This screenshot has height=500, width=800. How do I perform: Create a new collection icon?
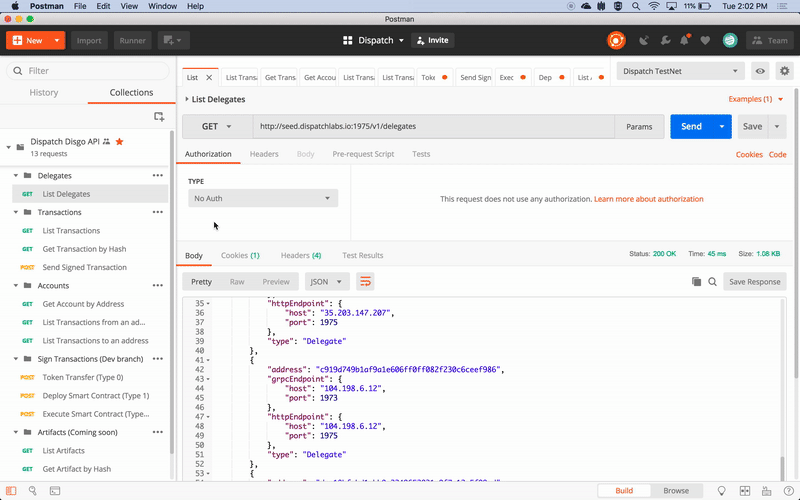pos(159,117)
